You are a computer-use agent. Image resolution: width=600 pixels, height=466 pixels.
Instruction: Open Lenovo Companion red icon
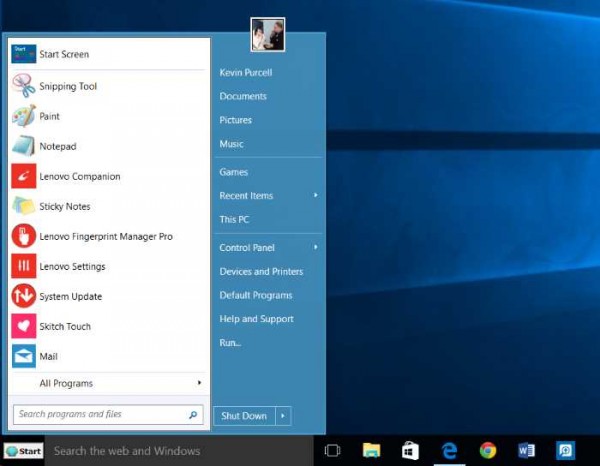point(24,176)
